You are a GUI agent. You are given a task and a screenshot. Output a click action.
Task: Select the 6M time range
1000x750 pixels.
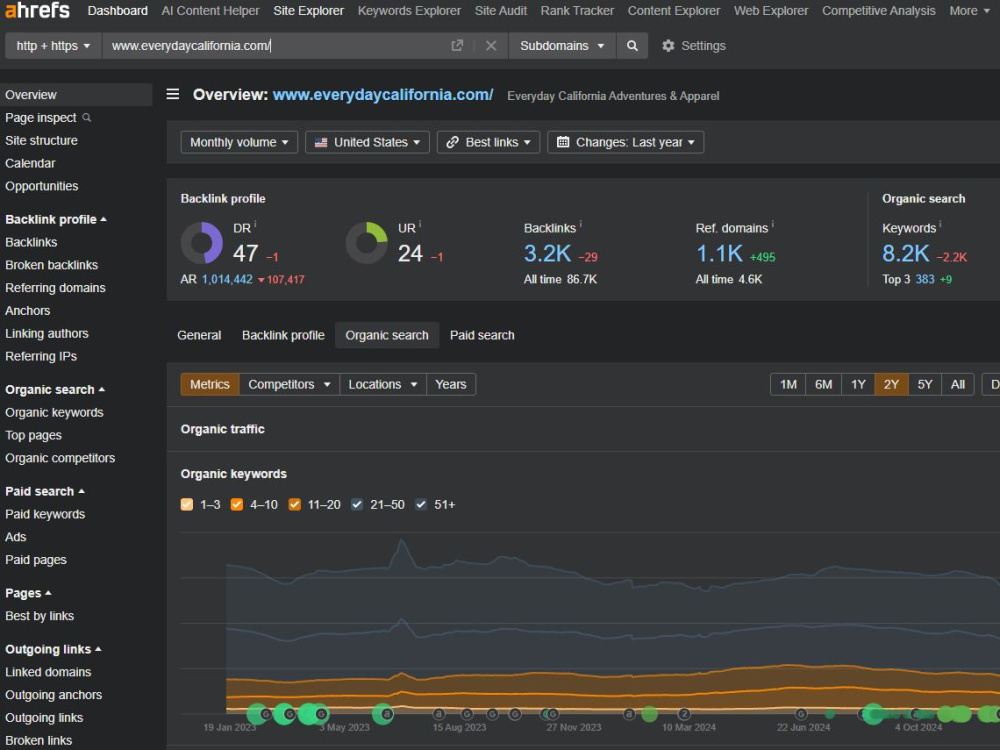[823, 385]
